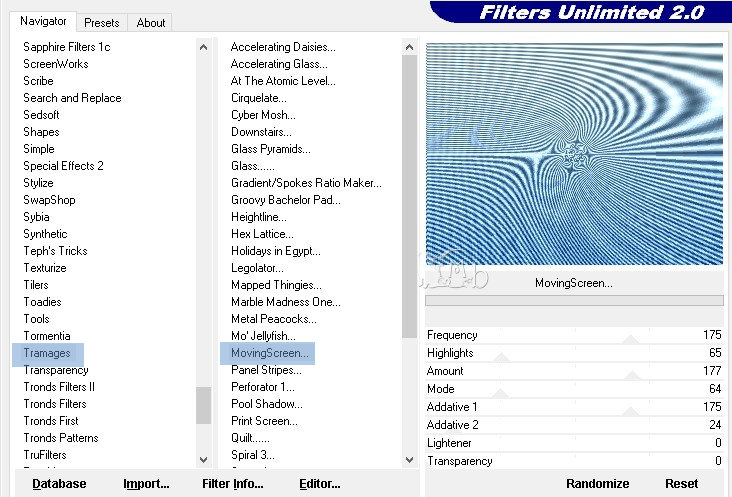The height and width of the screenshot is (497, 732).
Task: Select Teph's Tricks category
Action: pyautogui.click(x=55, y=251)
